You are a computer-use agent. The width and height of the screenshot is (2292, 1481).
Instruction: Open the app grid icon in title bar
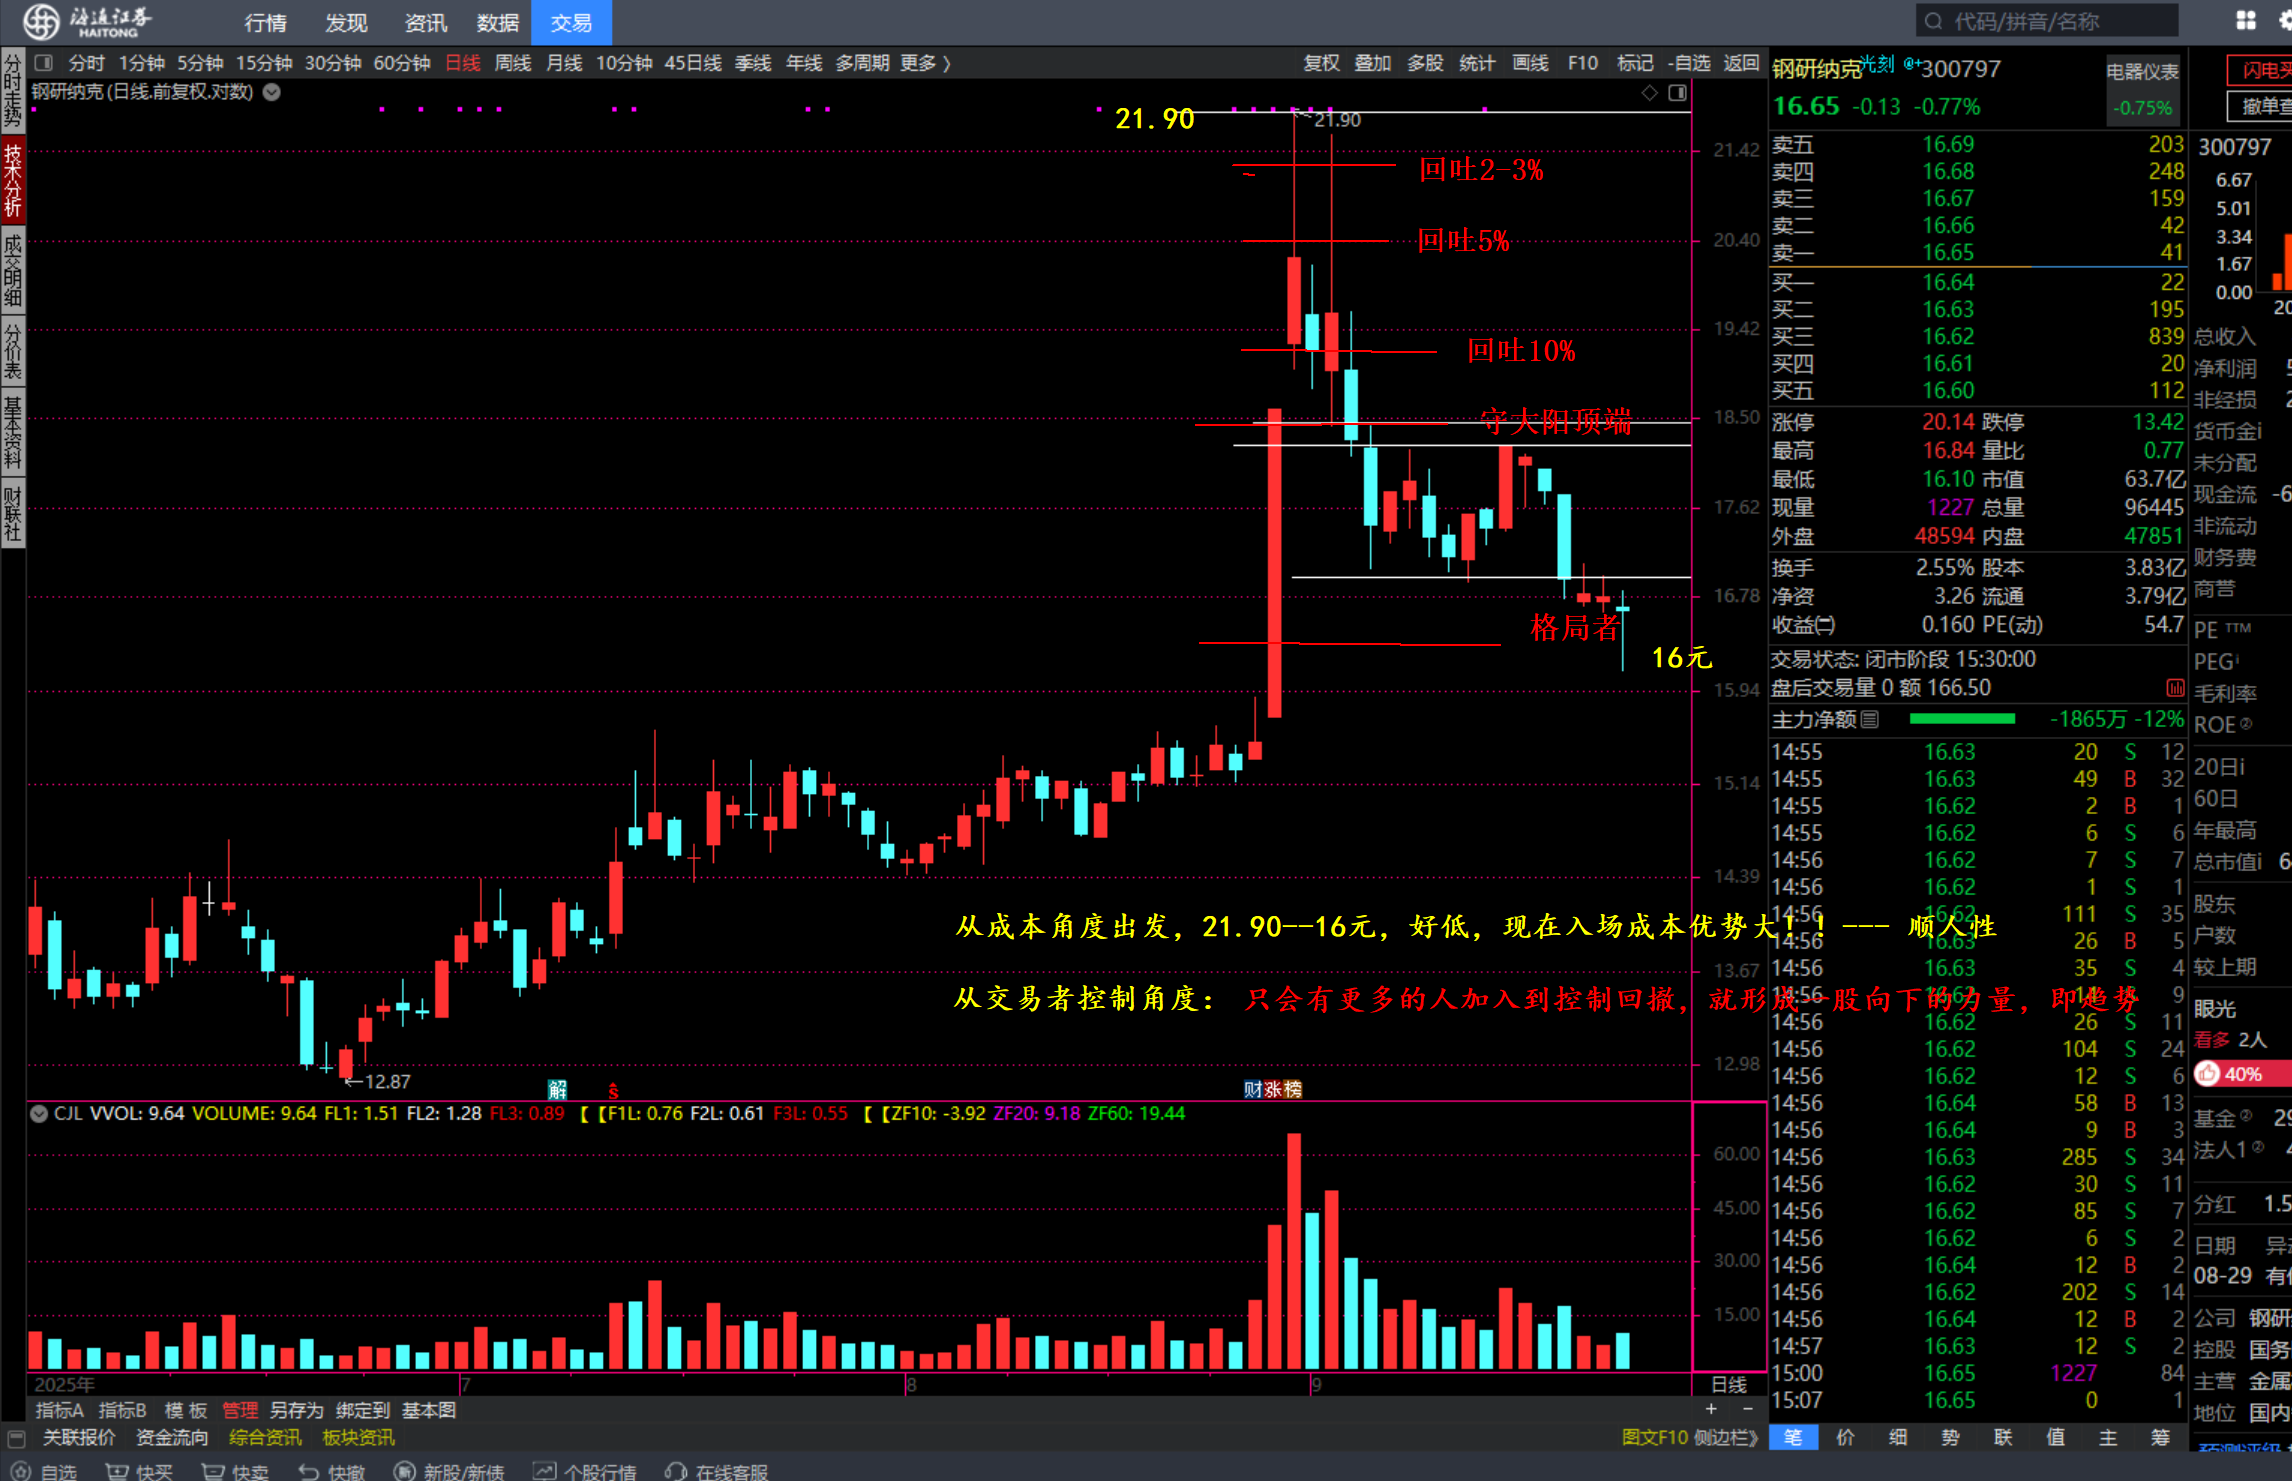(x=2246, y=21)
